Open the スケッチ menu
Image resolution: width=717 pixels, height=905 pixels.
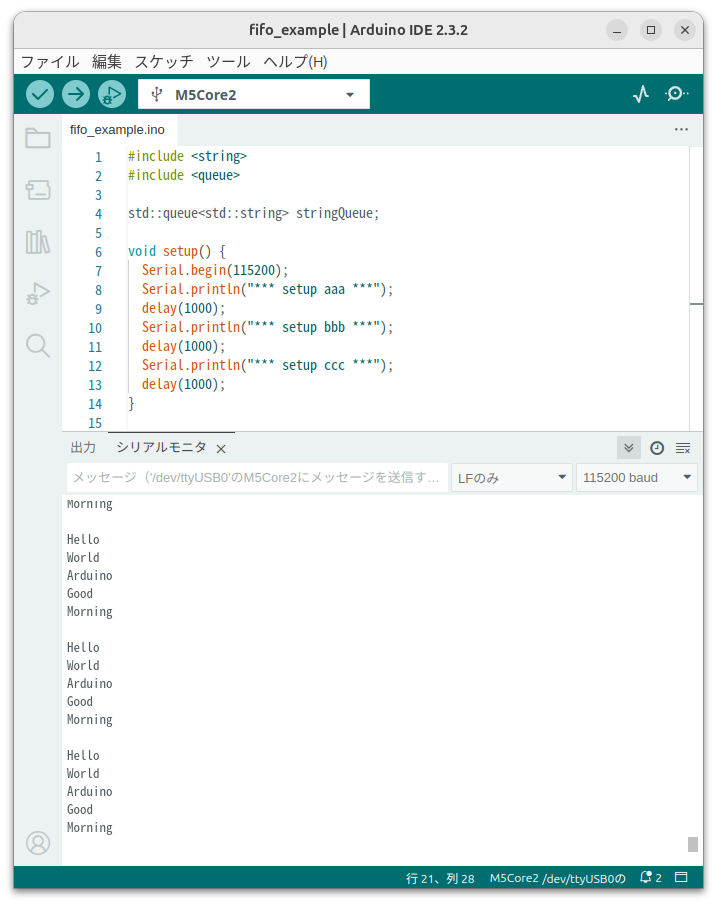click(x=164, y=62)
